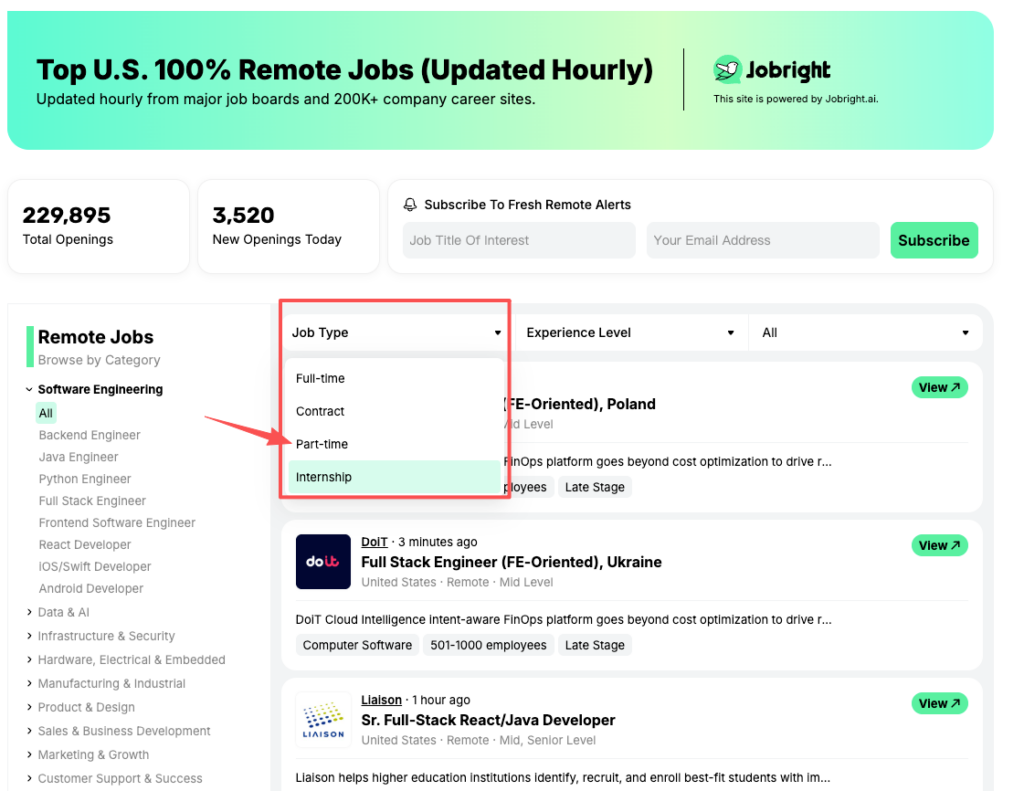Click the Job Title Of Interest field
This screenshot has width=1024, height=791.
[518, 240]
